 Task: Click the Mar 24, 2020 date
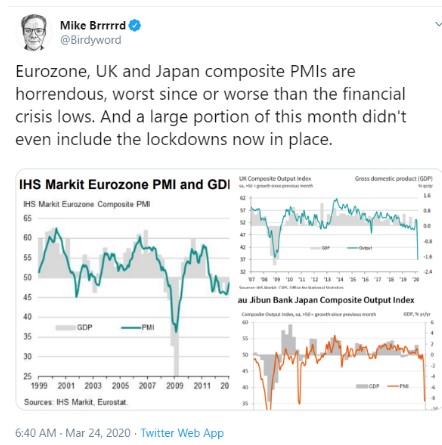pyautogui.click(x=98, y=433)
